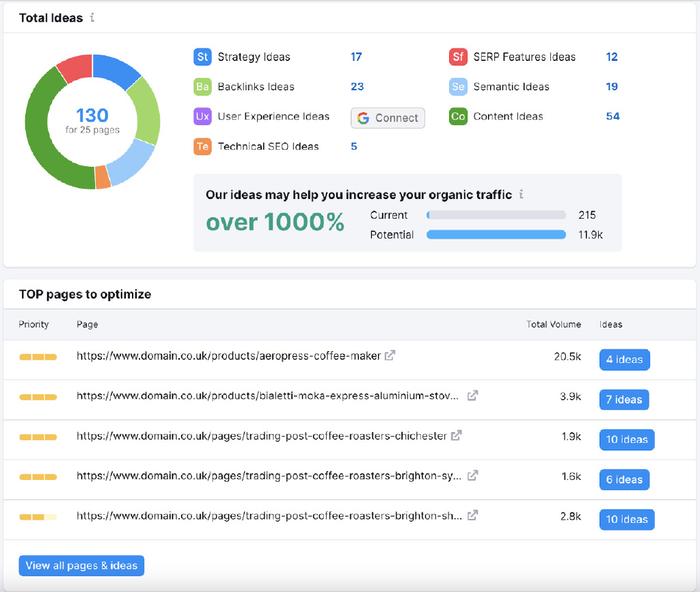Screen dimensions: 700x592
Task: Open aeropress-coffee-maker page external link icon
Action: (390, 355)
